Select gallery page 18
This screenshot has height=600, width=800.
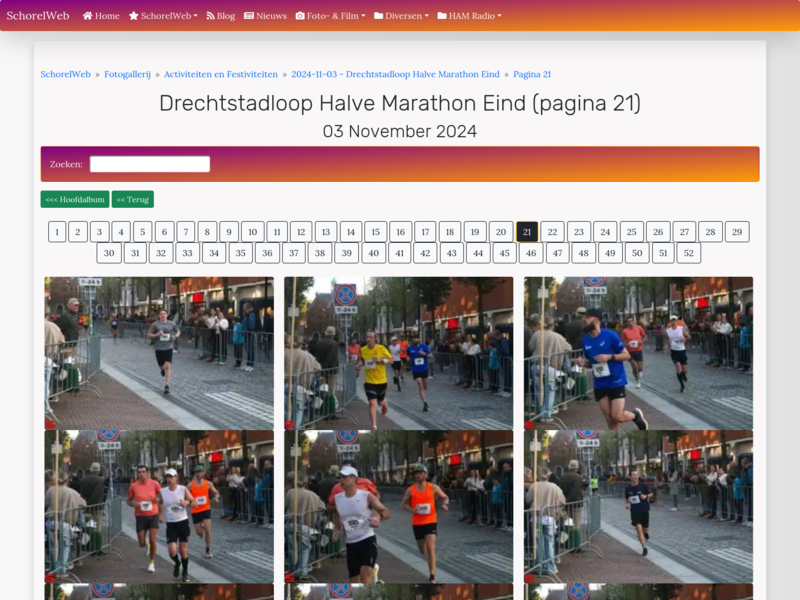(x=450, y=232)
